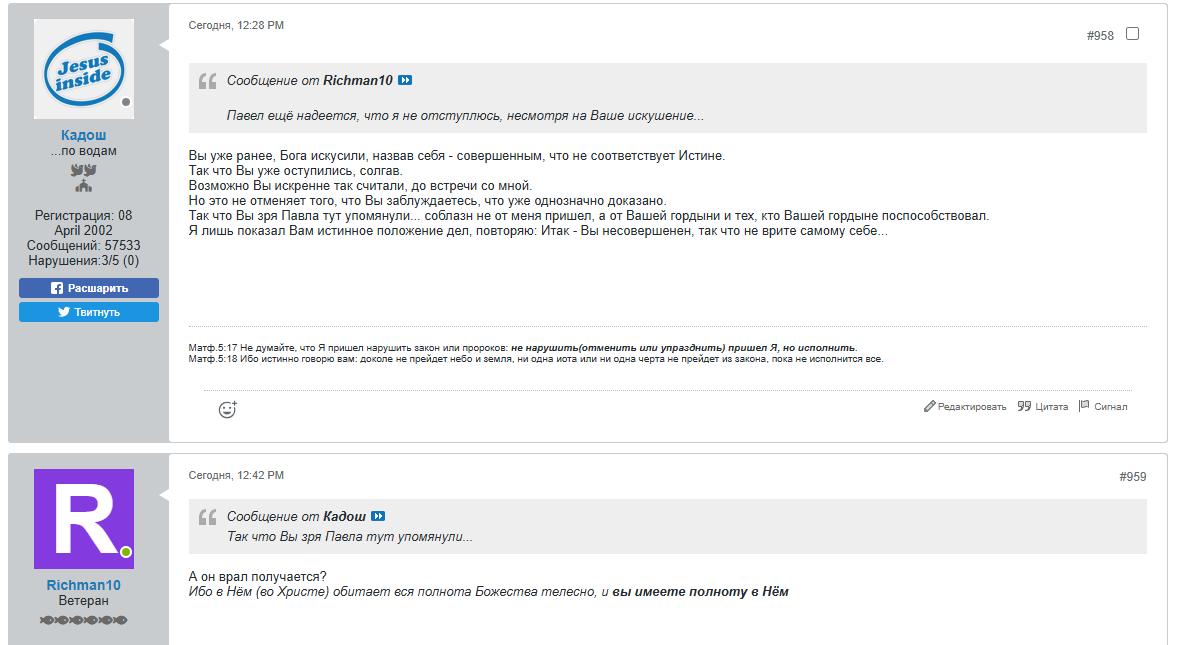Quote post #958 using Цитата
Viewport: 1185px width, 645px height.
pos(1043,407)
